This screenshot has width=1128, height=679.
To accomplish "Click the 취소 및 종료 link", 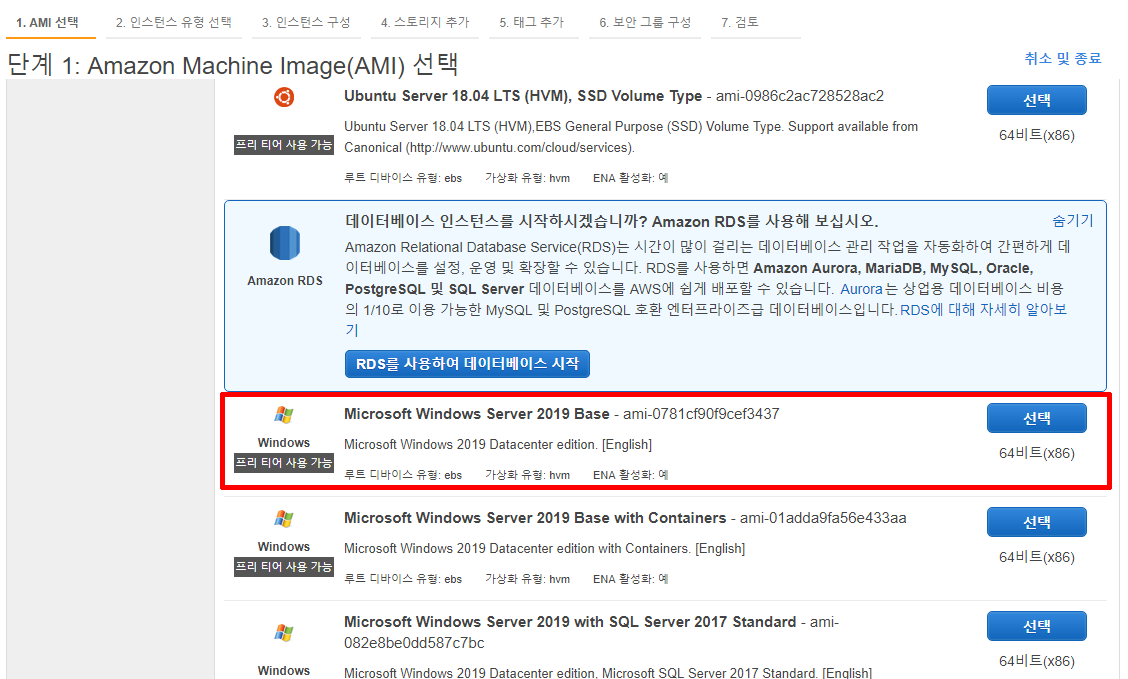I will coord(1063,58).
